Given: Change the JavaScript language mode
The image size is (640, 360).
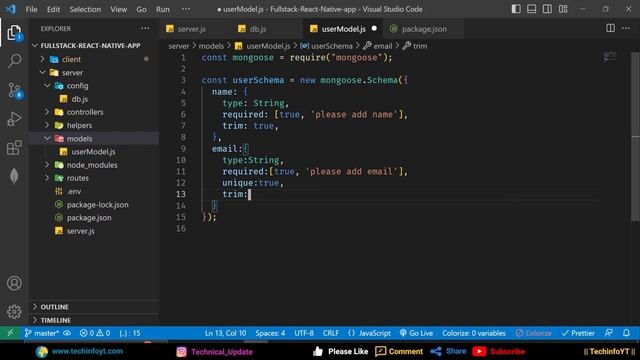Looking at the screenshot, I should [369, 333].
